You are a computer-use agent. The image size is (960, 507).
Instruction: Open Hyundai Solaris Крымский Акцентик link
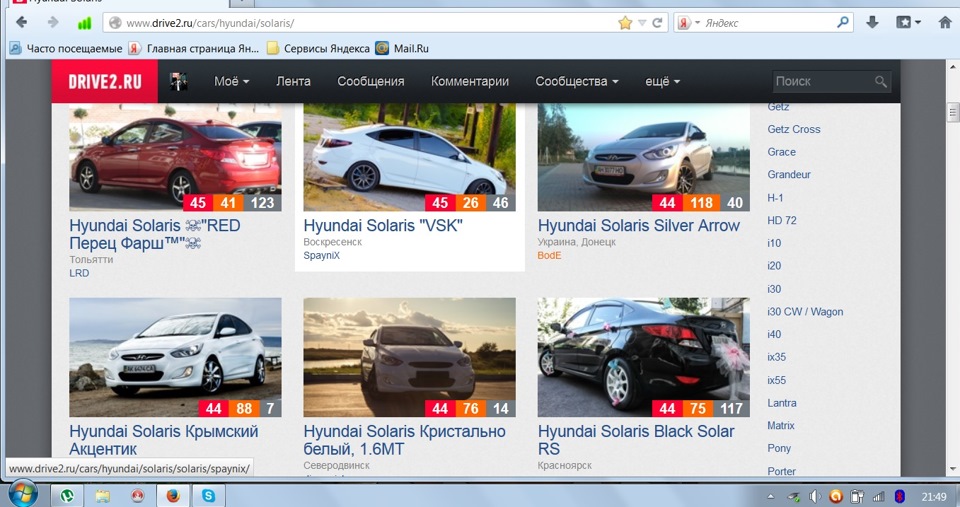(x=163, y=440)
